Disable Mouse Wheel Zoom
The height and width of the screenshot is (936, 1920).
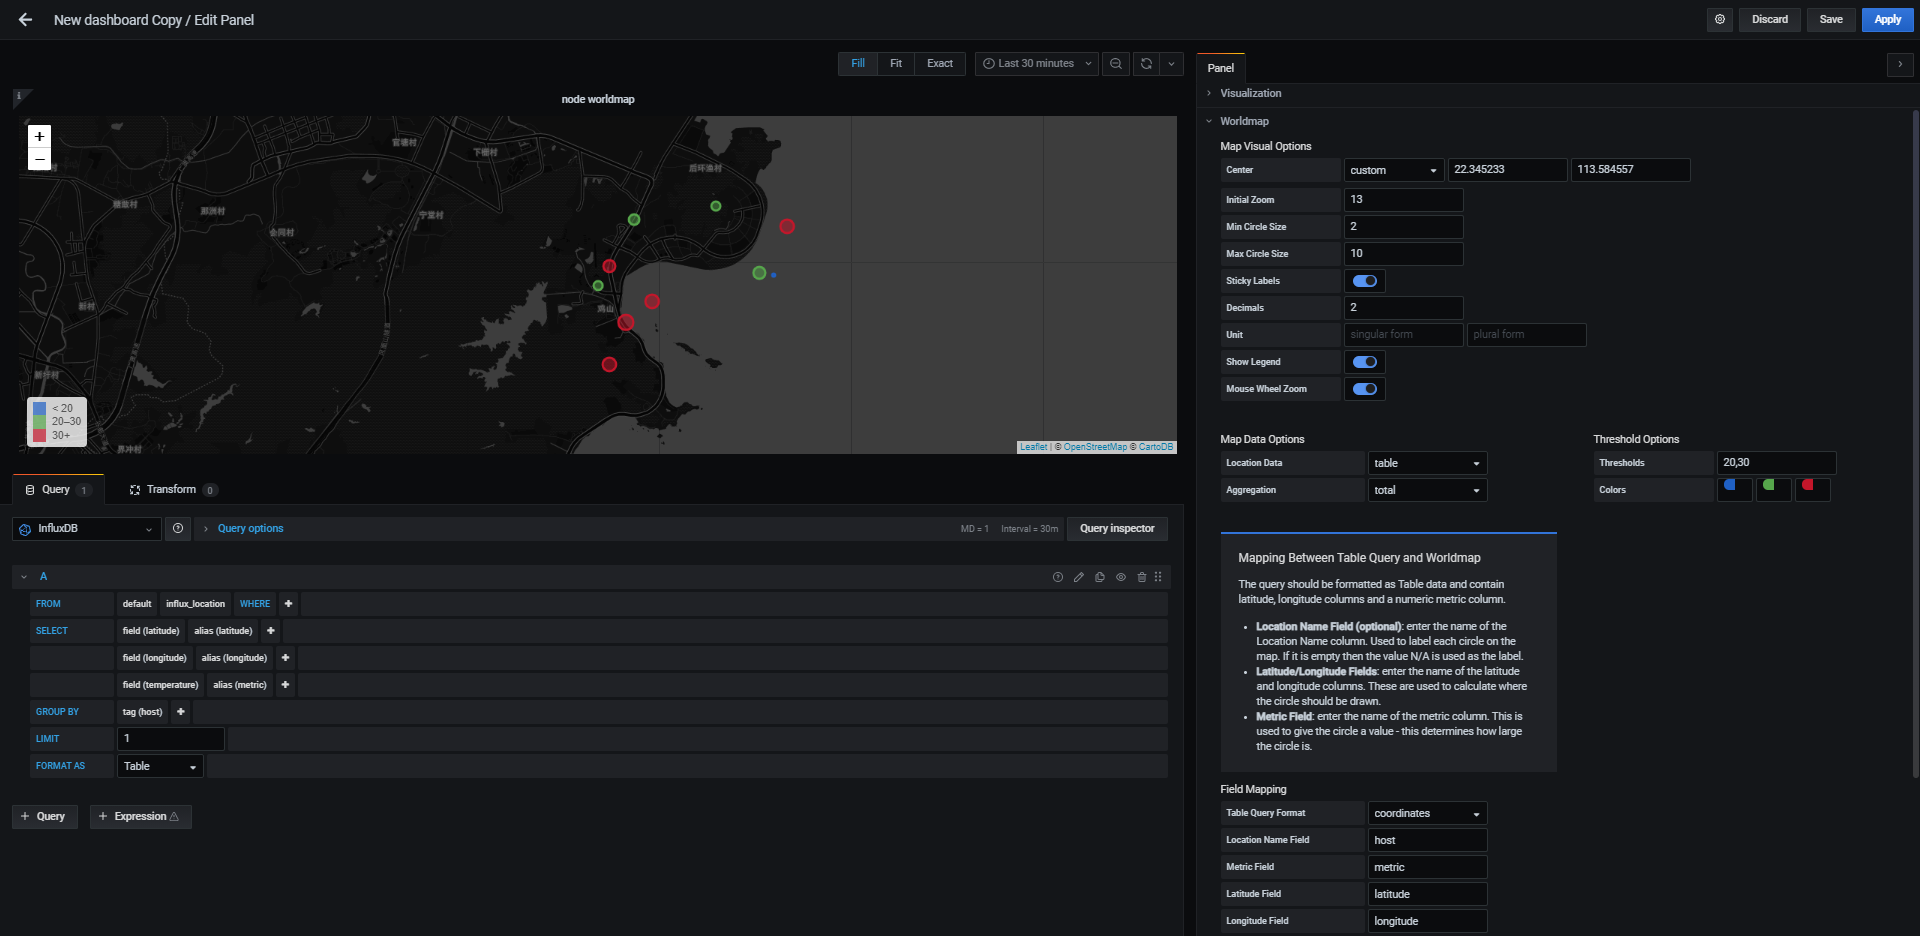[x=1364, y=389]
